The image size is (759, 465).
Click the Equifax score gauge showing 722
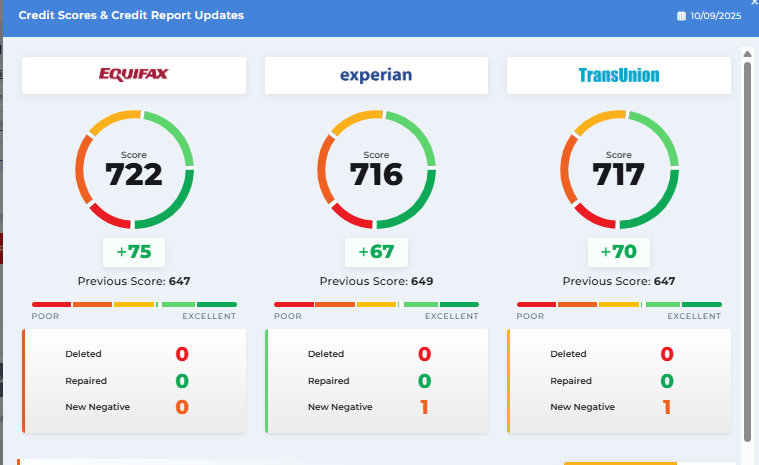135,169
